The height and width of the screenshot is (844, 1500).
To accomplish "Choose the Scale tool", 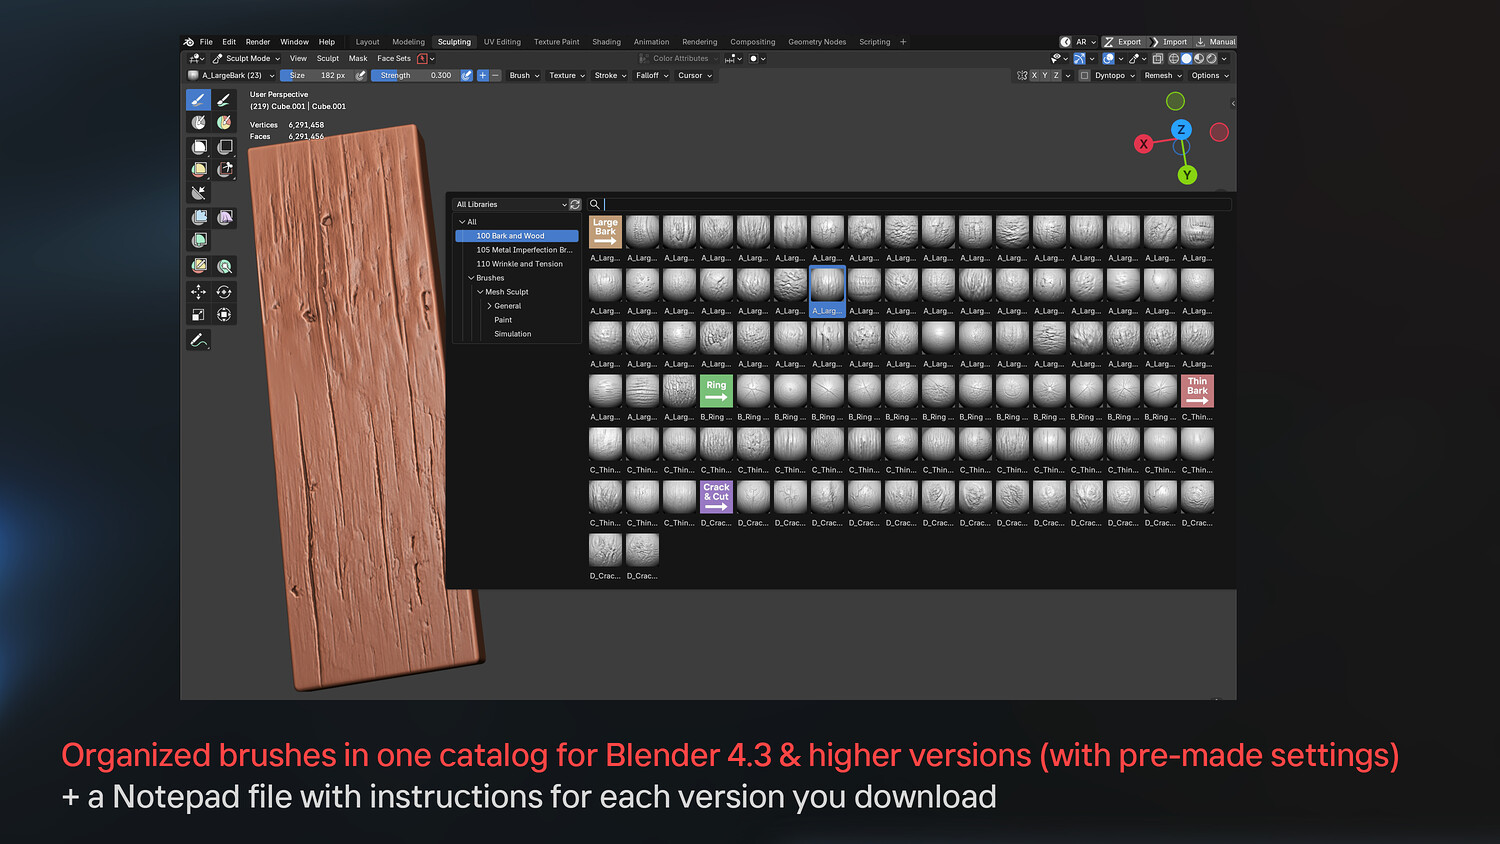I will click(198, 315).
